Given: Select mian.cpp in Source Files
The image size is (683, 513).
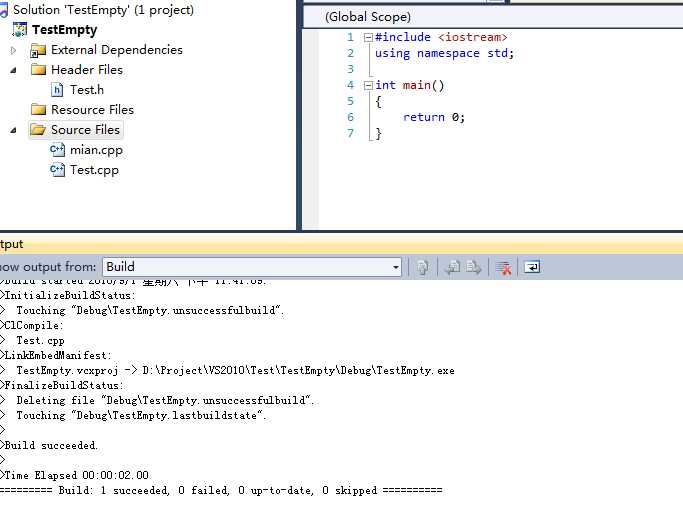Looking at the screenshot, I should (x=96, y=150).
